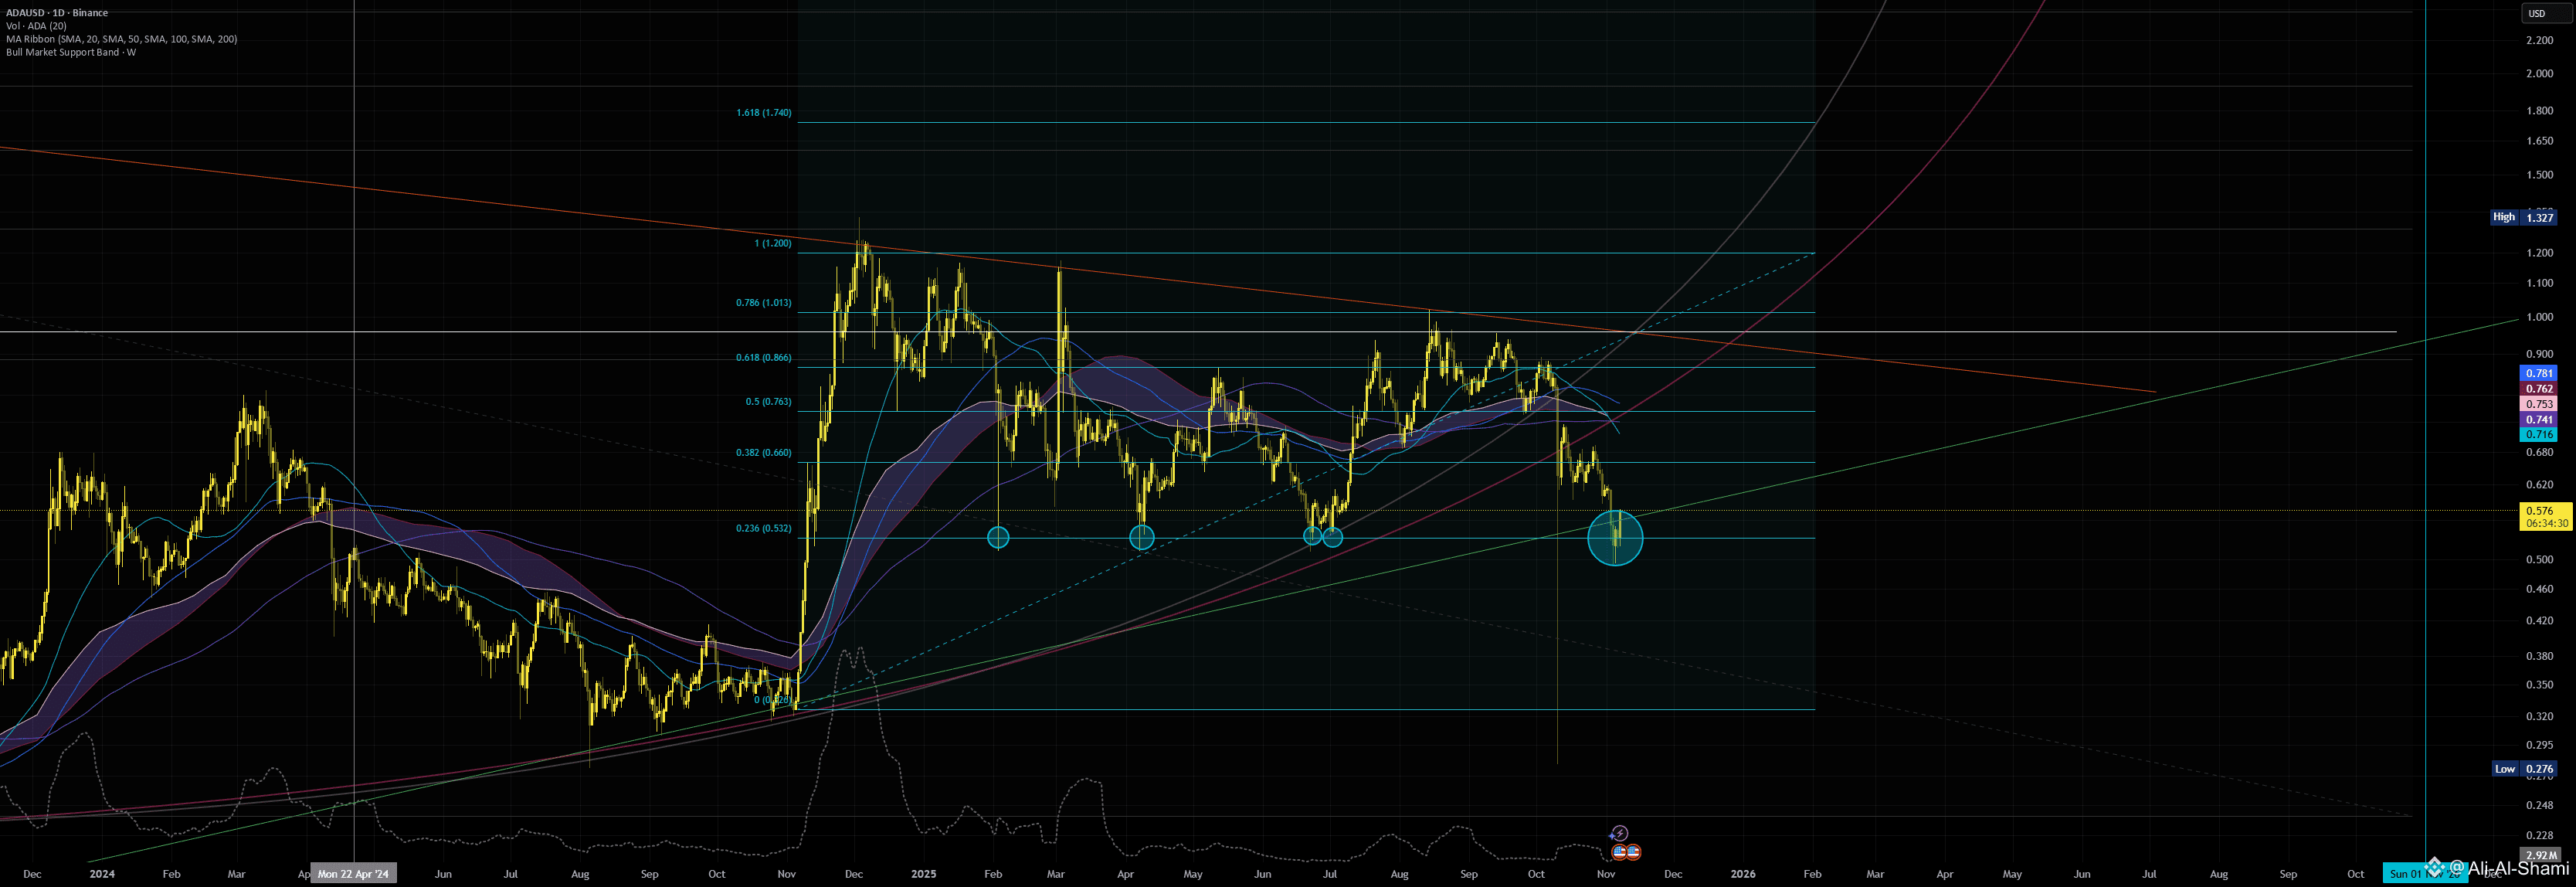
Task: Click the Binance logo in the watermark
Action: [2435, 867]
